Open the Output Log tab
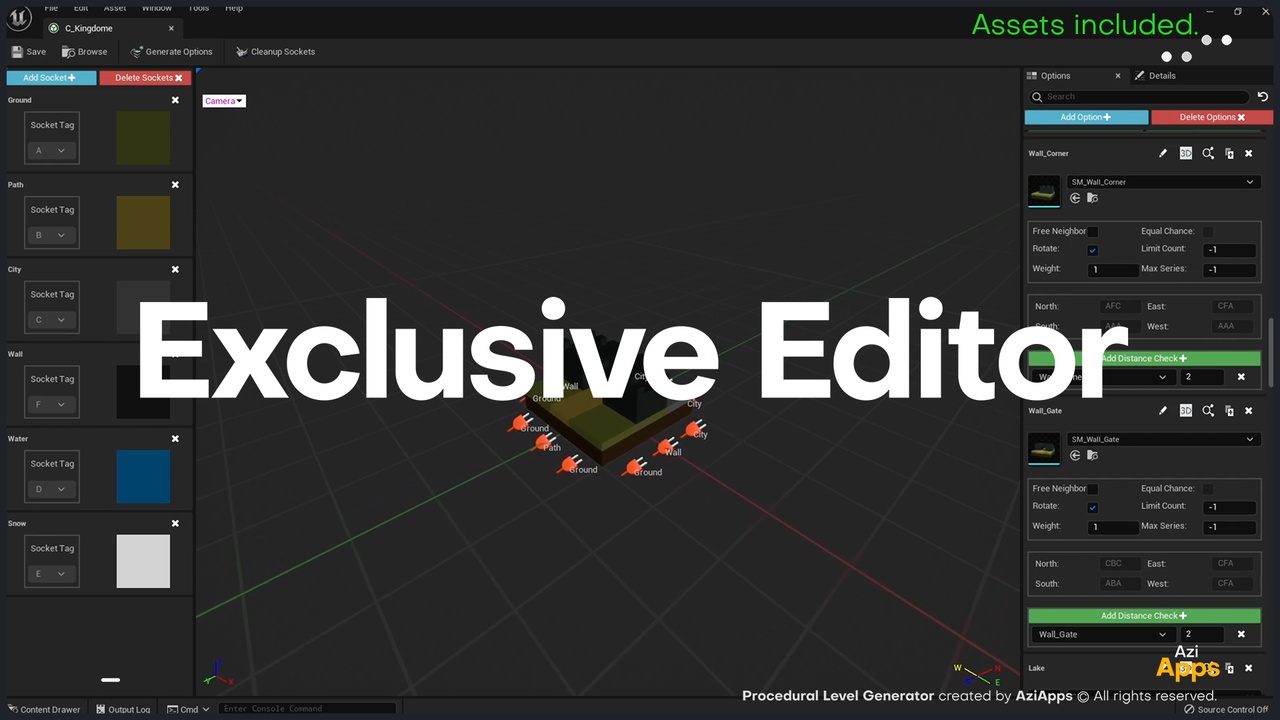Viewport: 1280px width, 720px height. coord(123,710)
